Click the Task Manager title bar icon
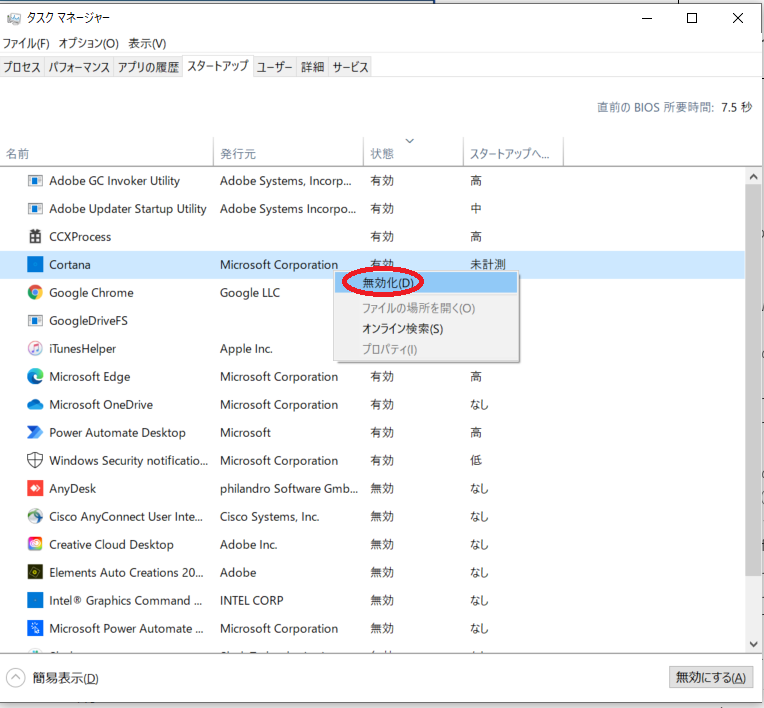The width and height of the screenshot is (764, 708). pyautogui.click(x=14, y=19)
